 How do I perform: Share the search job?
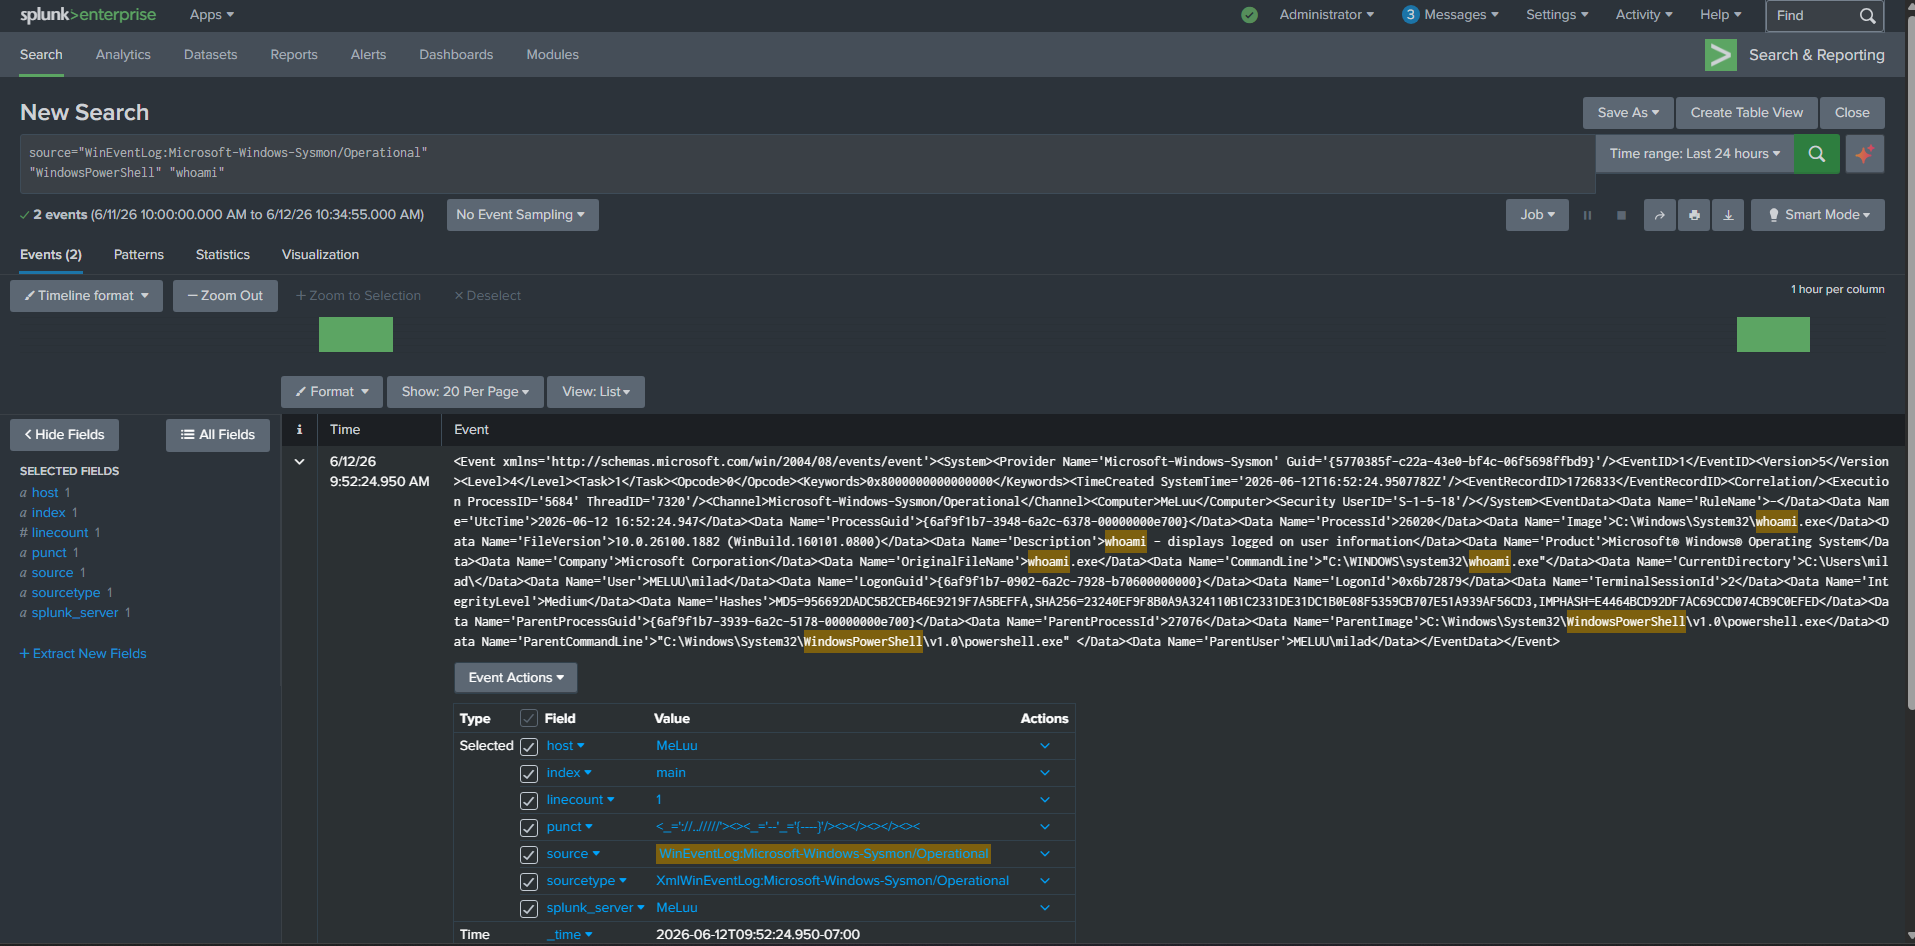coord(1659,215)
